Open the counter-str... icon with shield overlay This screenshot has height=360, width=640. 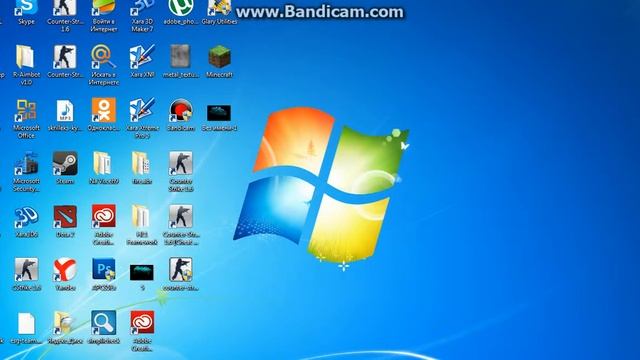[x=180, y=274]
